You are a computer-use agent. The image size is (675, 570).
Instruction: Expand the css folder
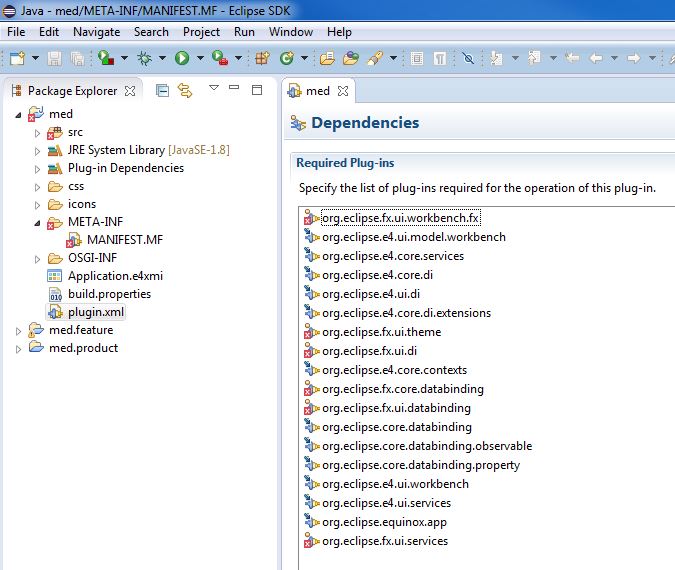click(37, 187)
